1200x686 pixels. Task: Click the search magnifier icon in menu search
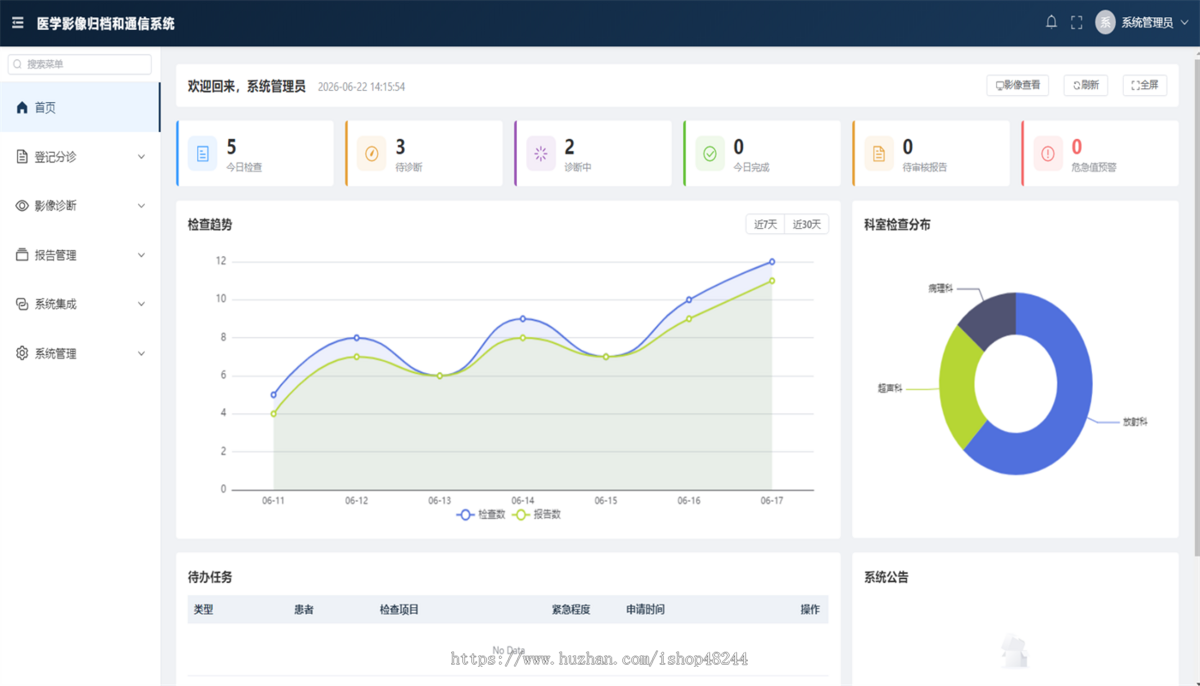[x=18, y=64]
